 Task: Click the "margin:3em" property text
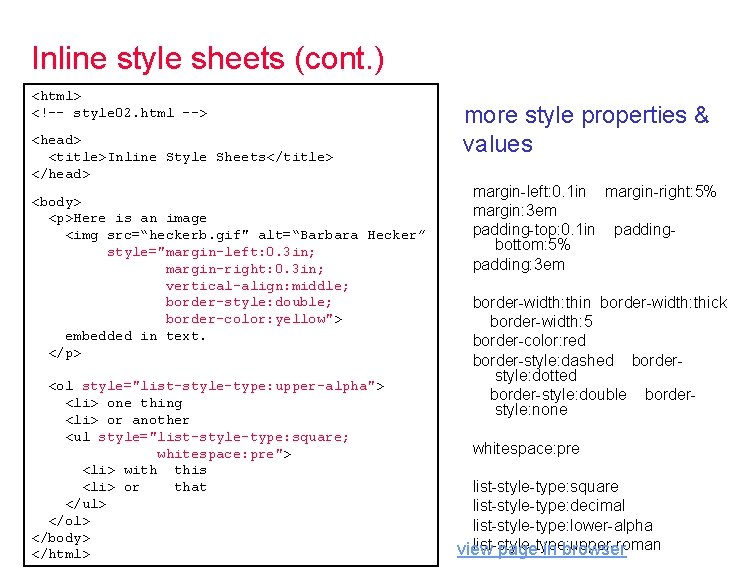[514, 211]
